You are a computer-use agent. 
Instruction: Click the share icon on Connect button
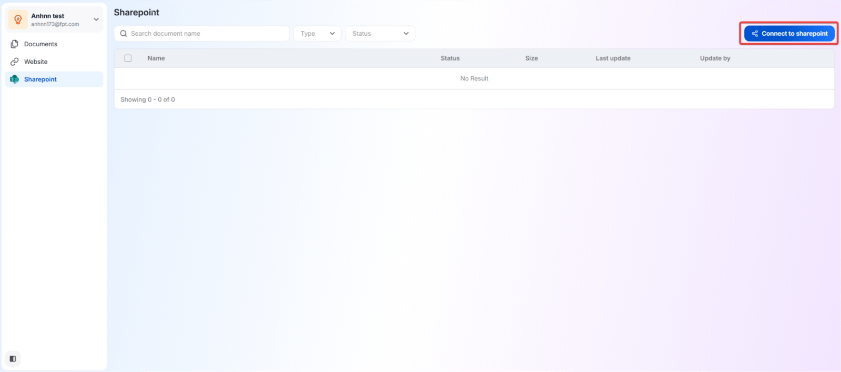tap(755, 33)
